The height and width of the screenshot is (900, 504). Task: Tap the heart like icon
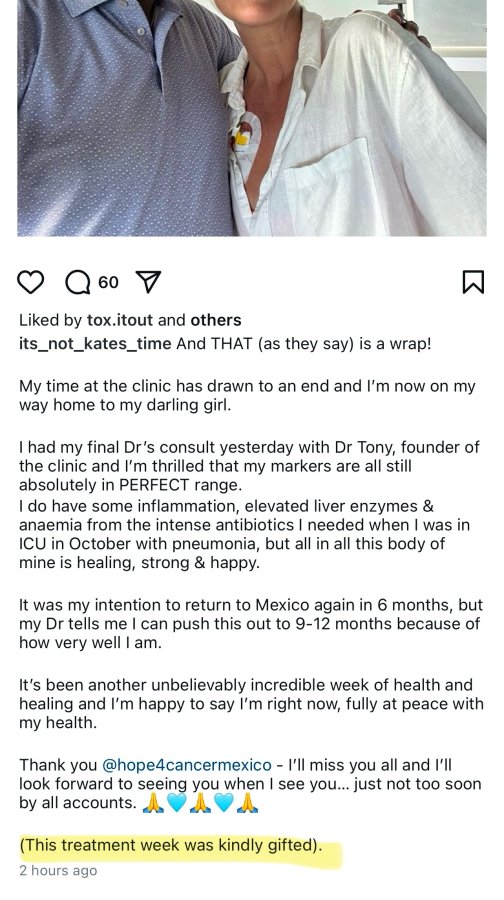30,282
